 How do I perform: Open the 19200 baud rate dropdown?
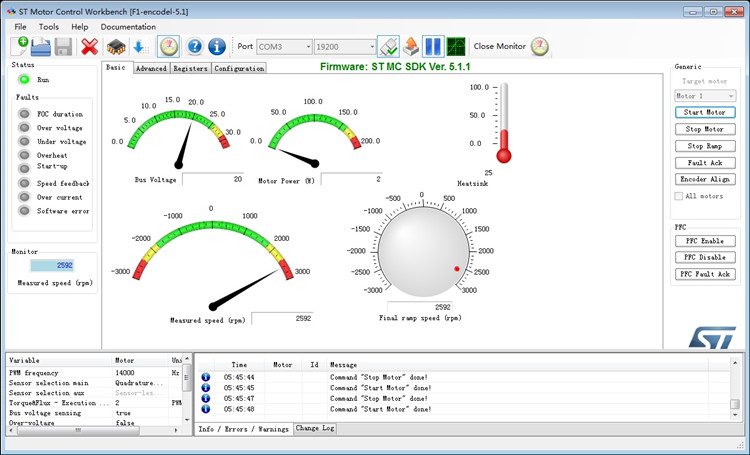[345, 47]
